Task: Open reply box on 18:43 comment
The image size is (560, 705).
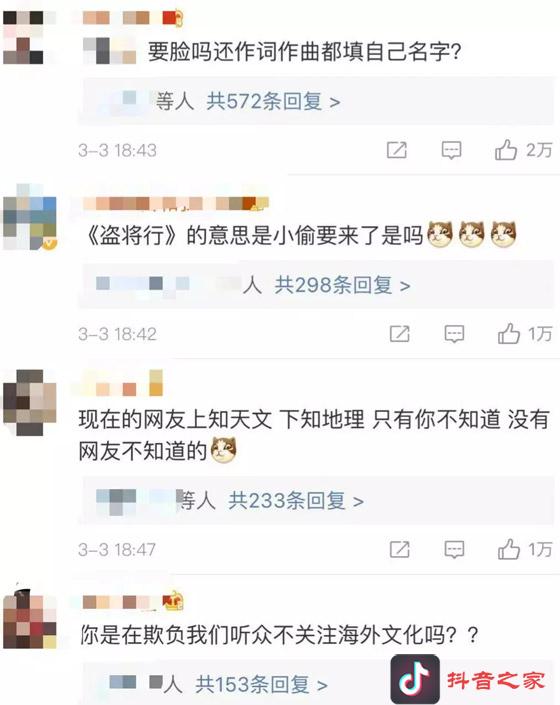Action: tap(451, 150)
